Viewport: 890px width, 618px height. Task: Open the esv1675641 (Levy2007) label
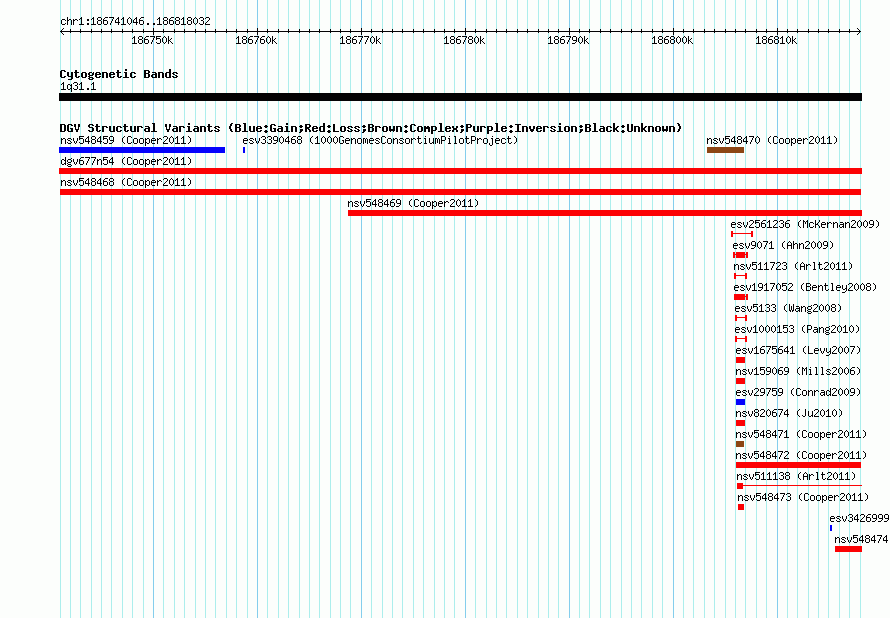(x=798, y=350)
